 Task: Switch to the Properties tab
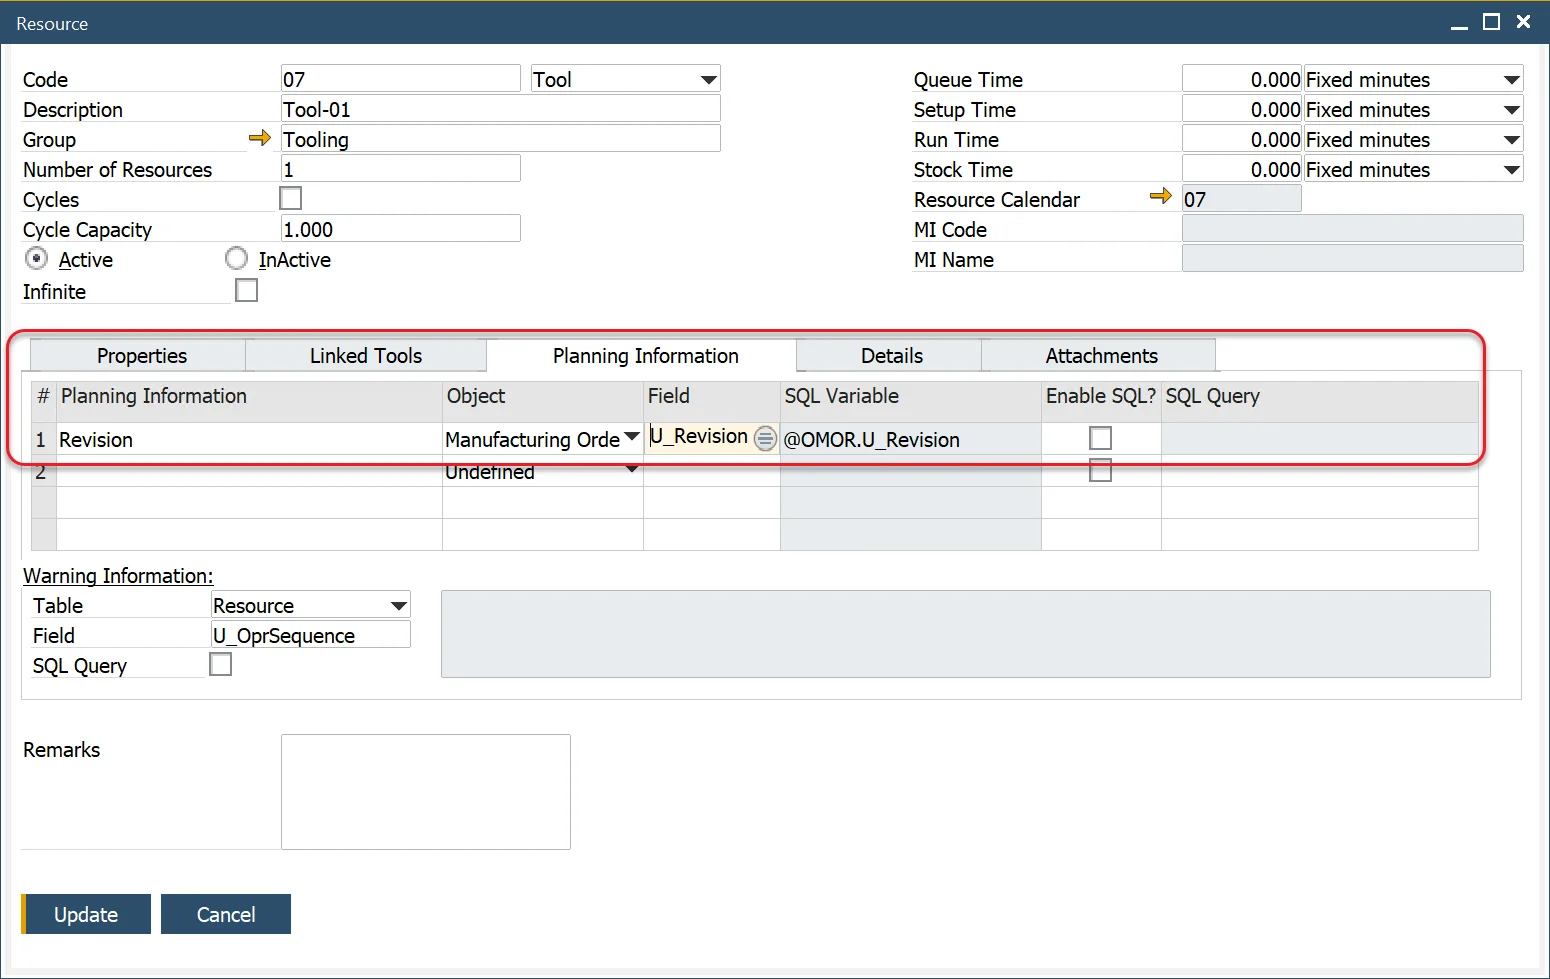(140, 355)
